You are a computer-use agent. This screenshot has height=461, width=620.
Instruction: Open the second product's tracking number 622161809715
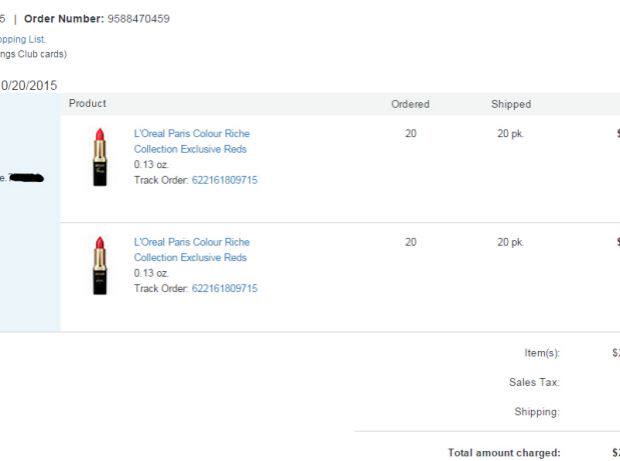click(224, 288)
